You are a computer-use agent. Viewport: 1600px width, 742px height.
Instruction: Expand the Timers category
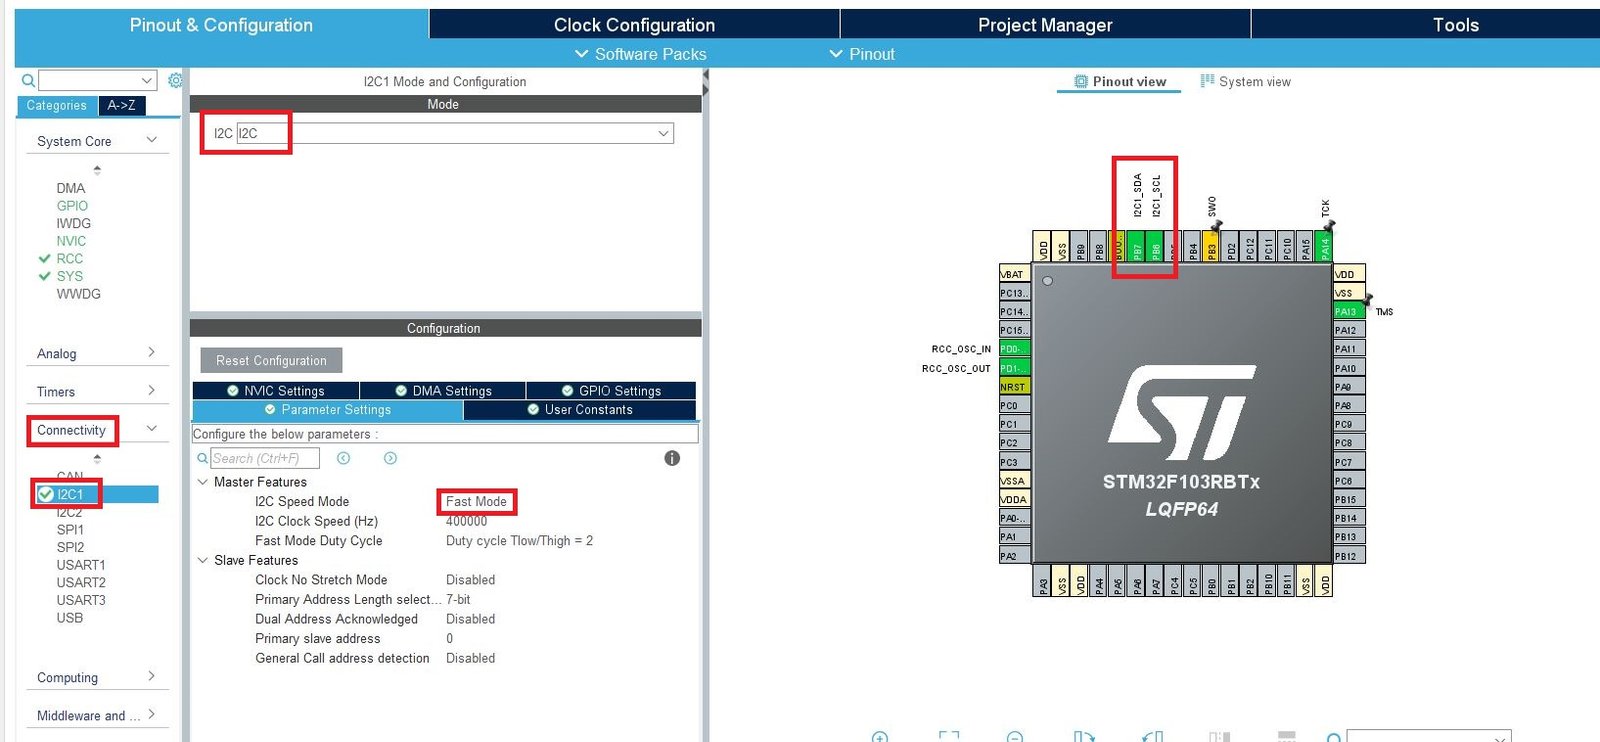(152, 391)
